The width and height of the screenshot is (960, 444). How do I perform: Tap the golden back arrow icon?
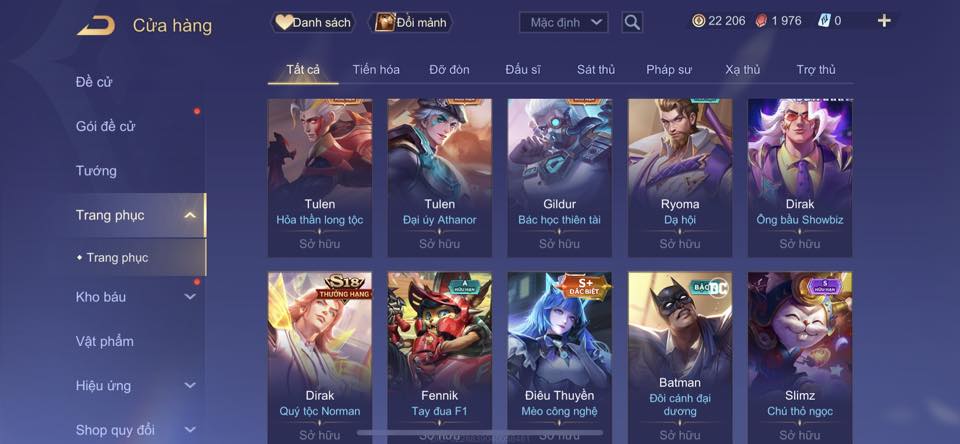(x=96, y=26)
